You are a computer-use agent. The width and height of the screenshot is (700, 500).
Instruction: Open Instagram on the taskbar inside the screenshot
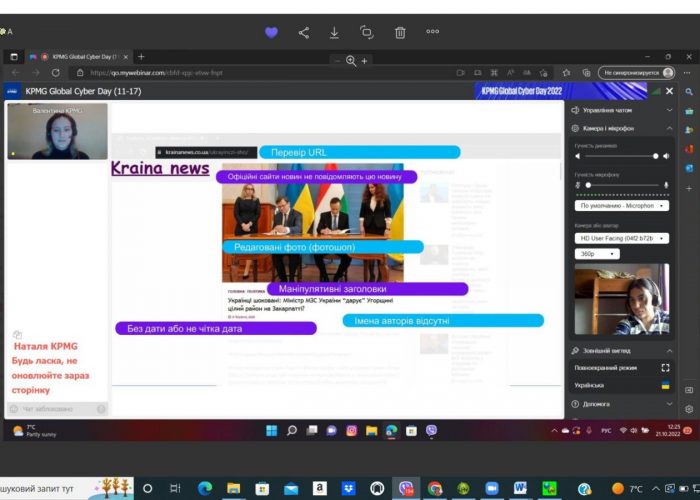point(351,430)
